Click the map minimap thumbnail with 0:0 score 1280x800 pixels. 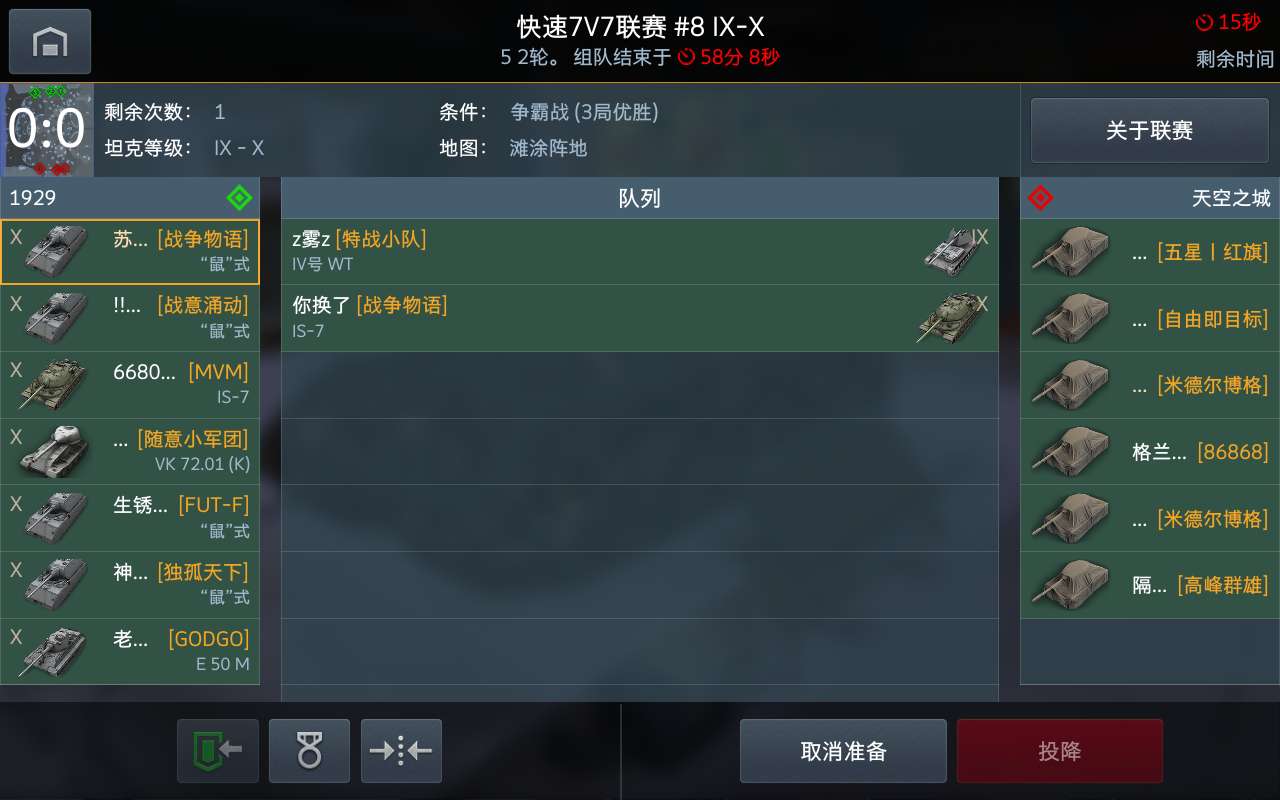[x=47, y=130]
